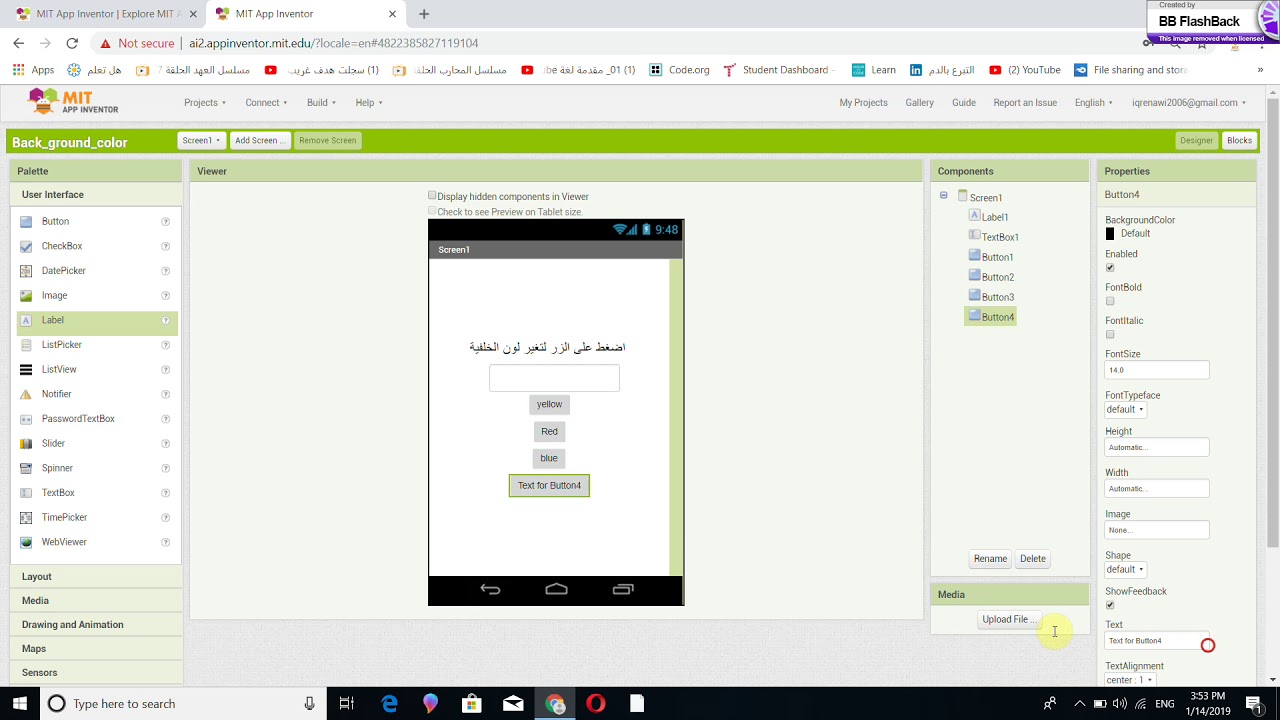Uncheck the ShowFeedback property checkbox
1280x720 pixels.
(x=1110, y=605)
